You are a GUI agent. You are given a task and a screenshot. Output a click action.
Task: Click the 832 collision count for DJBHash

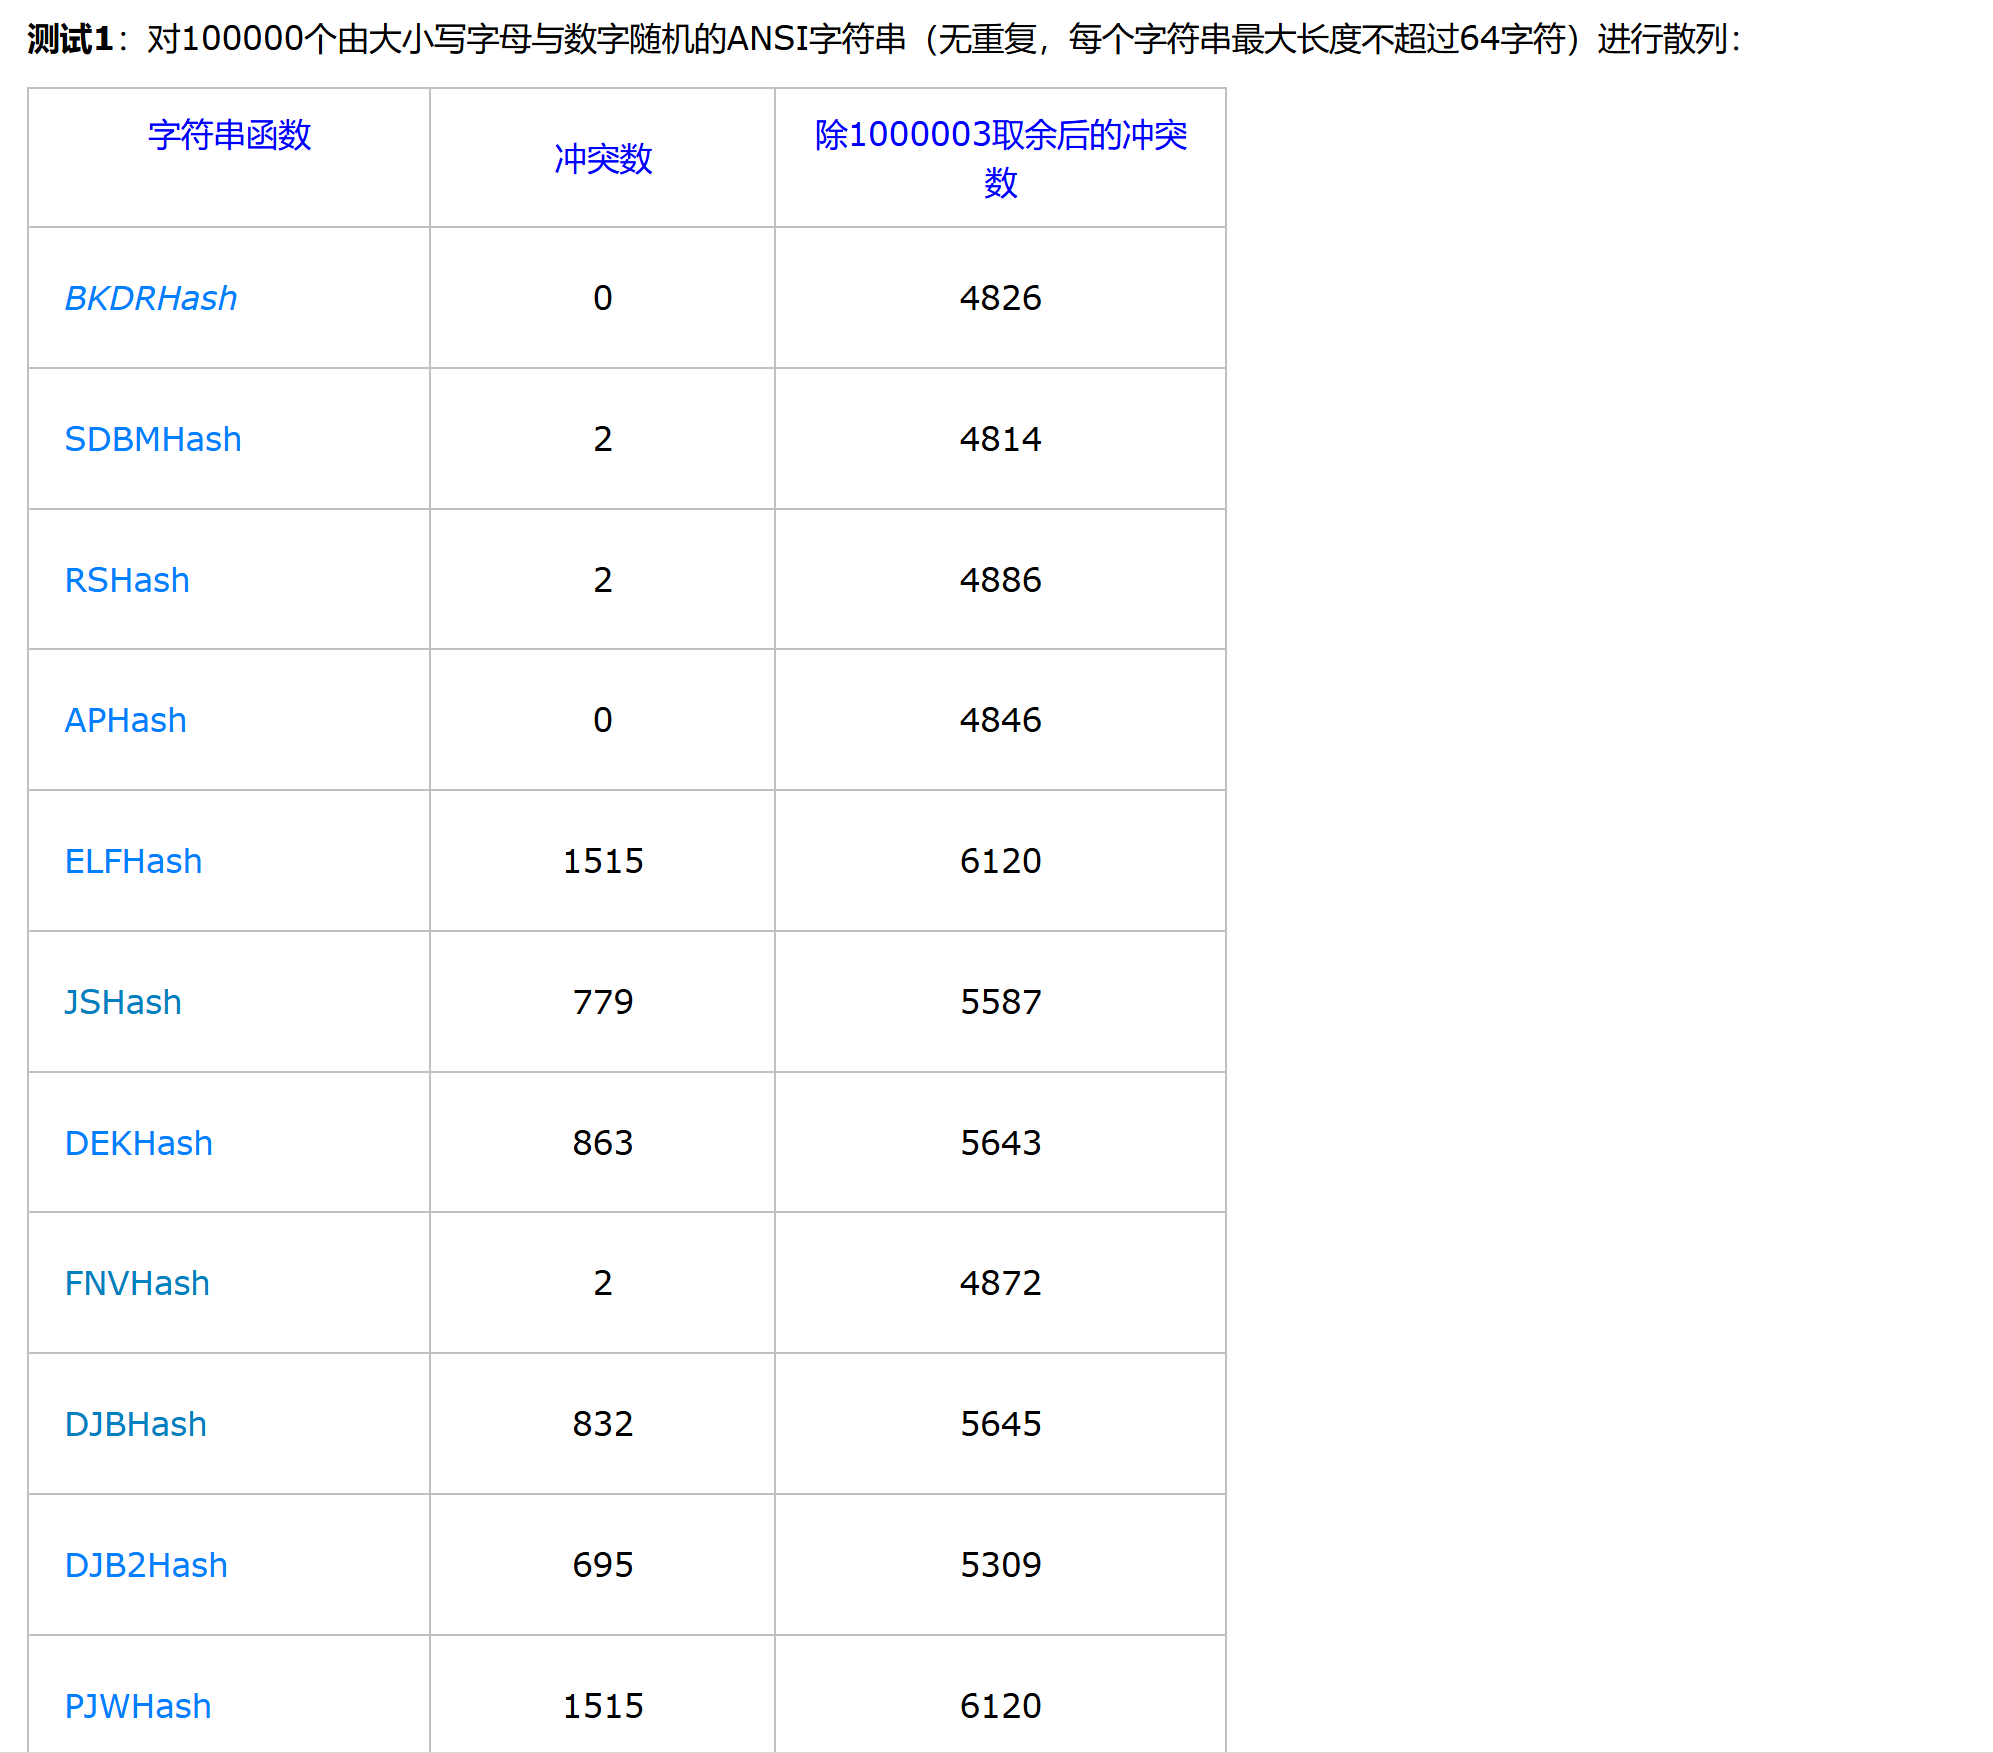pos(603,1424)
